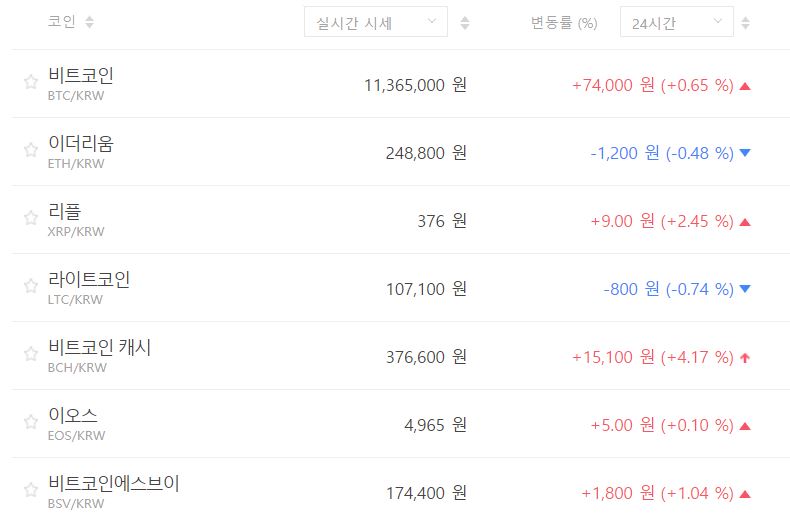Click the star next to 이오스
The image size is (790, 520).
[x=31, y=423]
